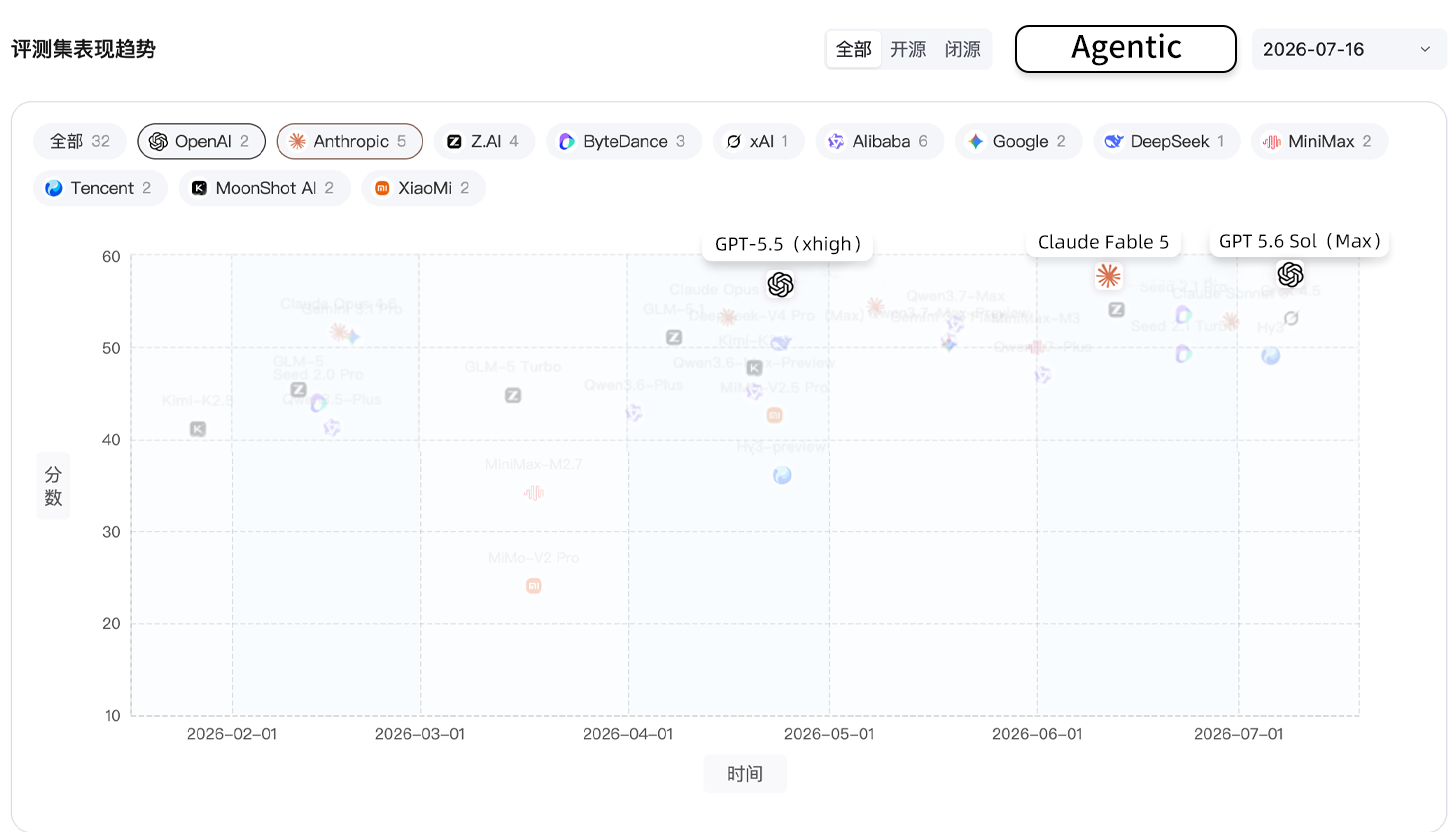Click the OpenAI marker under GPT-5.5 (xhigh)
Viewport: 1448px width, 832px height.
point(781,285)
